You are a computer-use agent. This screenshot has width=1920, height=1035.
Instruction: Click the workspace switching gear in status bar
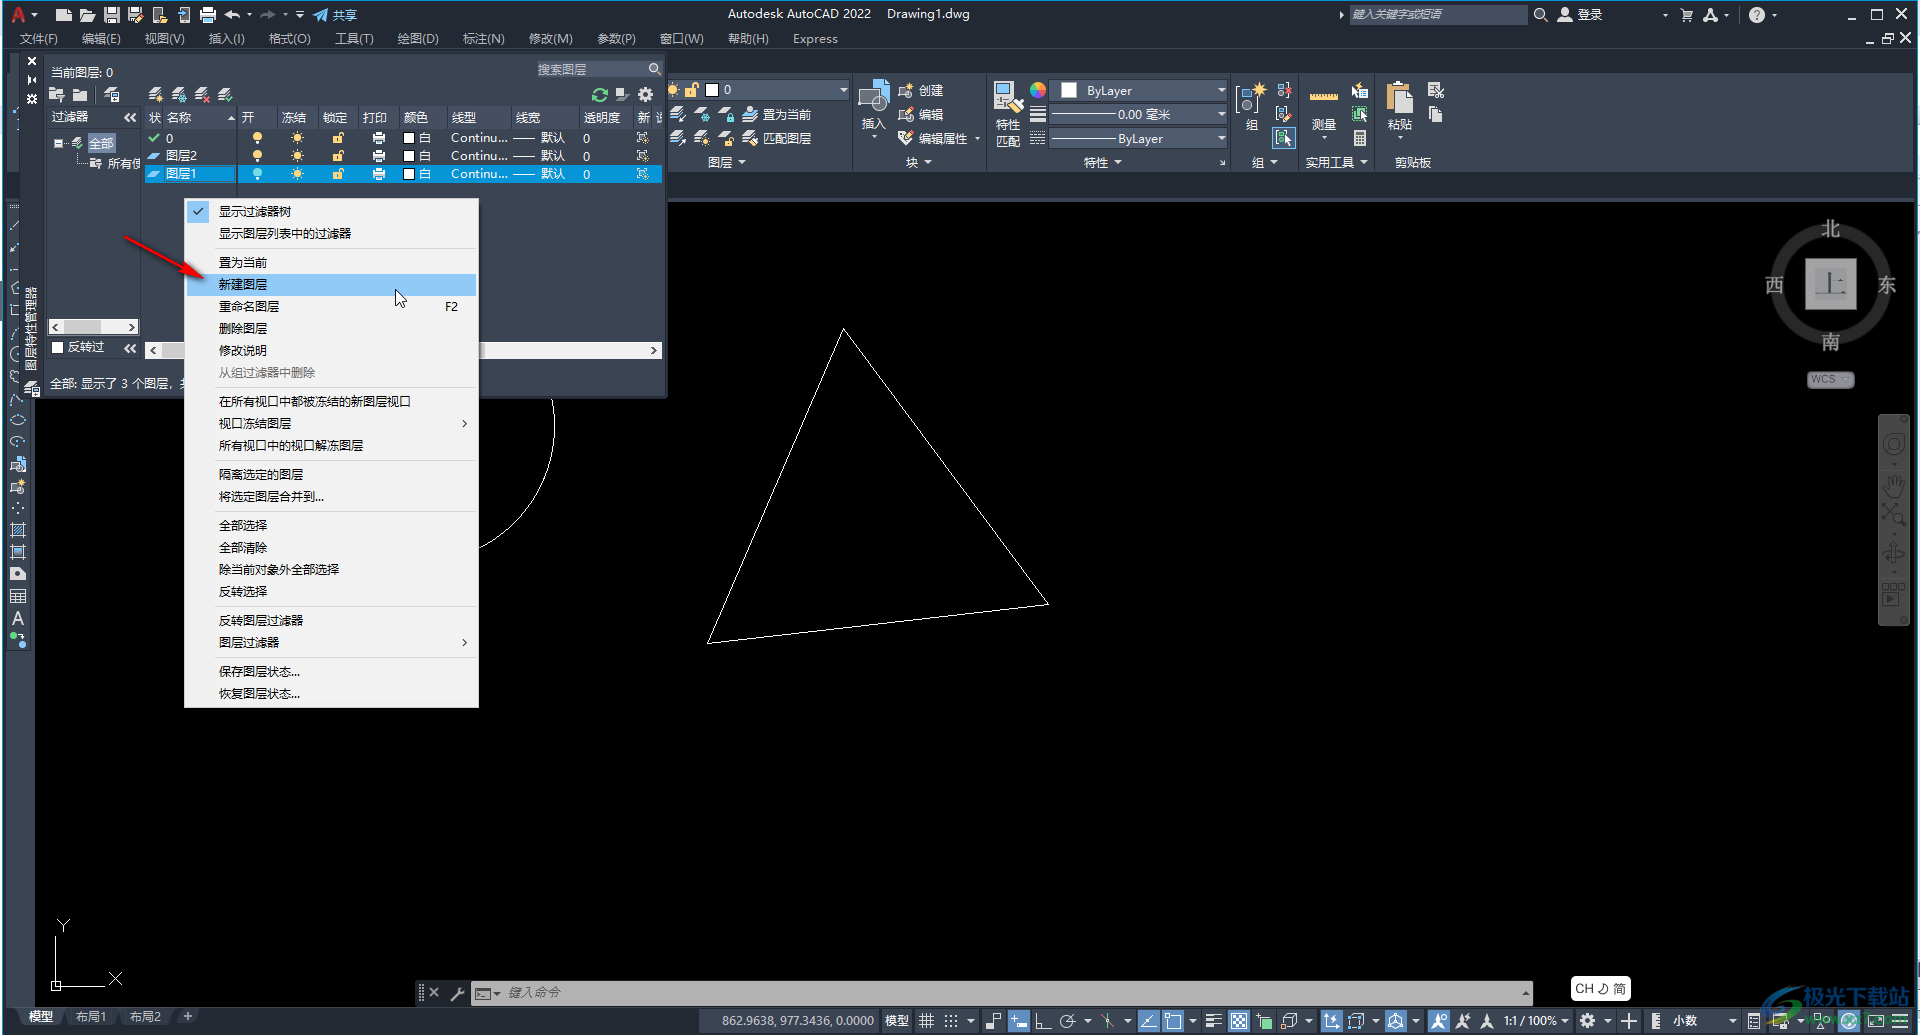pyautogui.click(x=1587, y=1021)
